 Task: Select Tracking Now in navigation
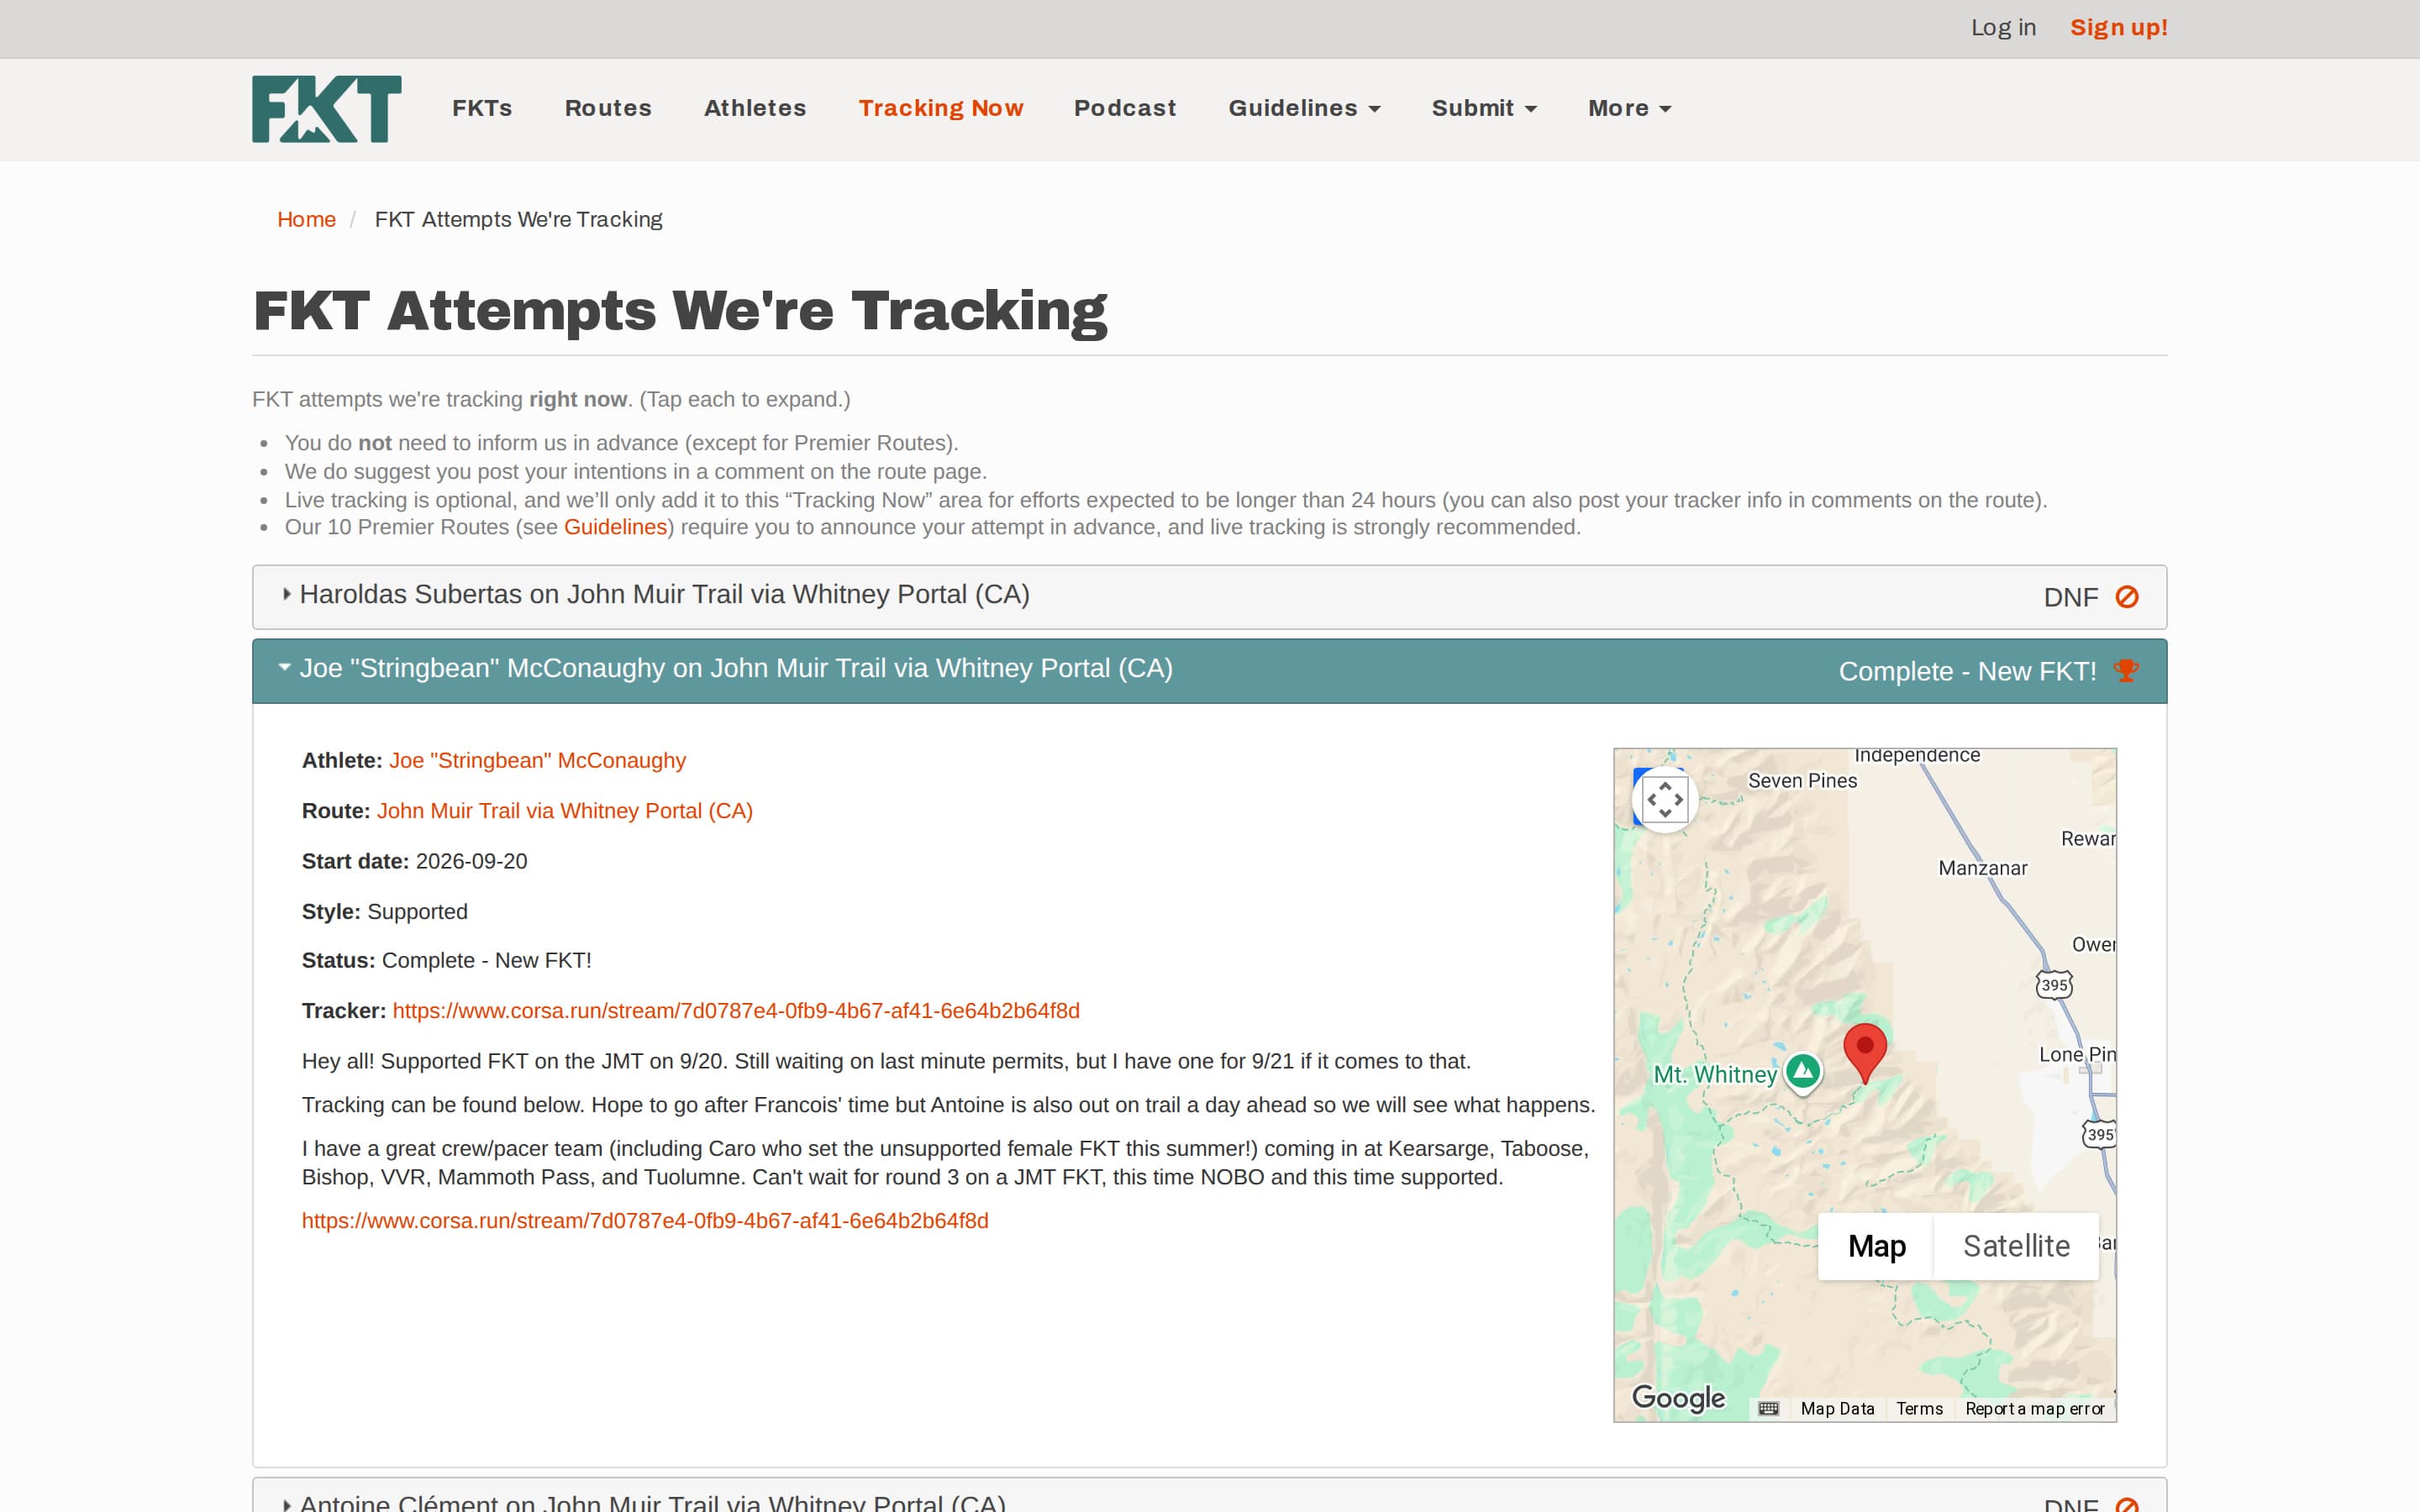(x=941, y=108)
